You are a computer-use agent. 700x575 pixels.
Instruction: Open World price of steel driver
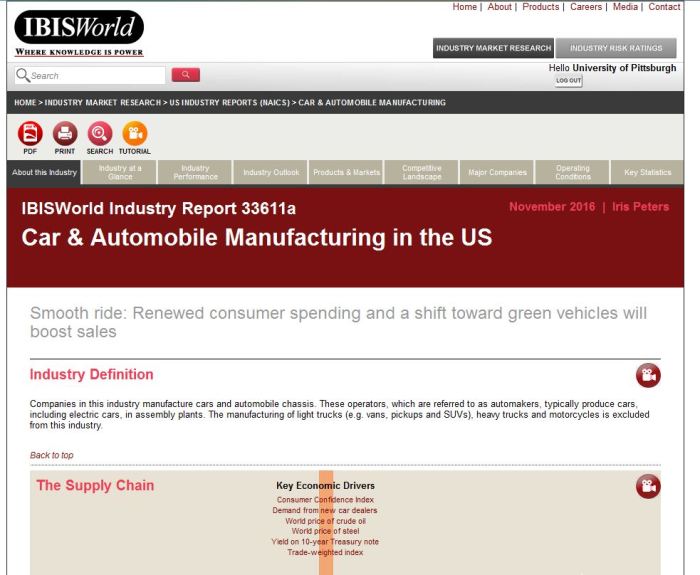(325, 531)
